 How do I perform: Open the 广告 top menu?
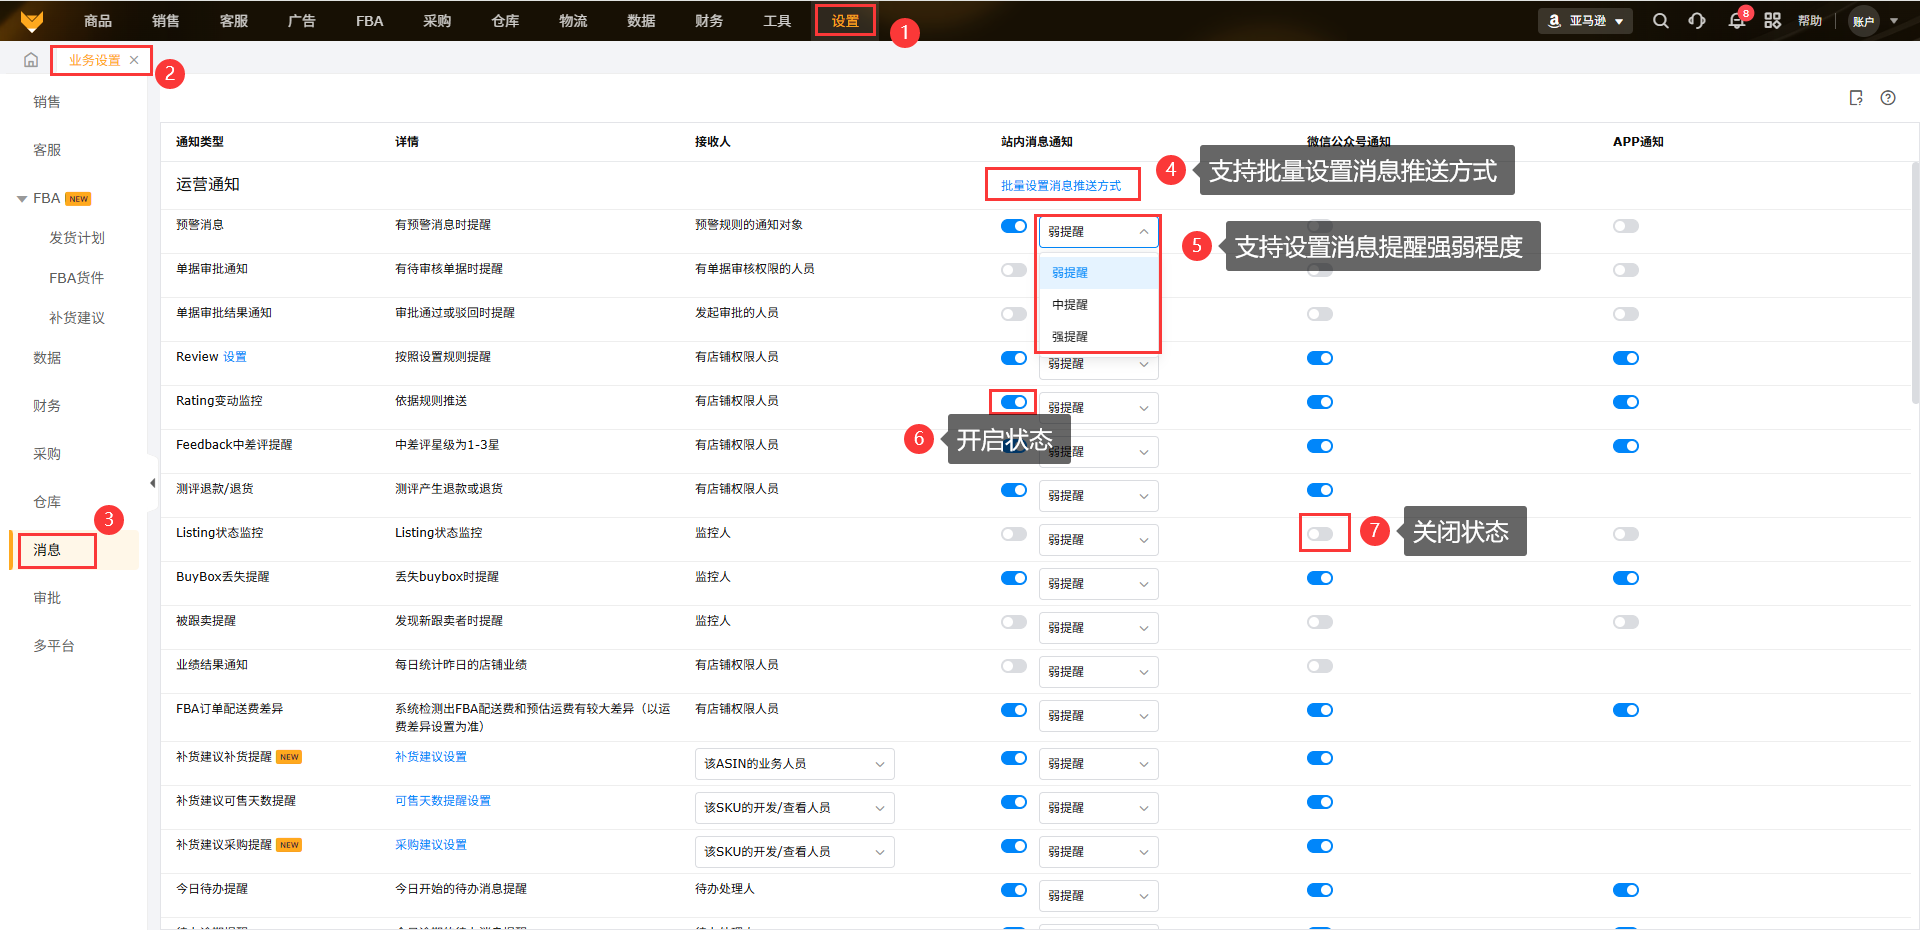(x=301, y=21)
